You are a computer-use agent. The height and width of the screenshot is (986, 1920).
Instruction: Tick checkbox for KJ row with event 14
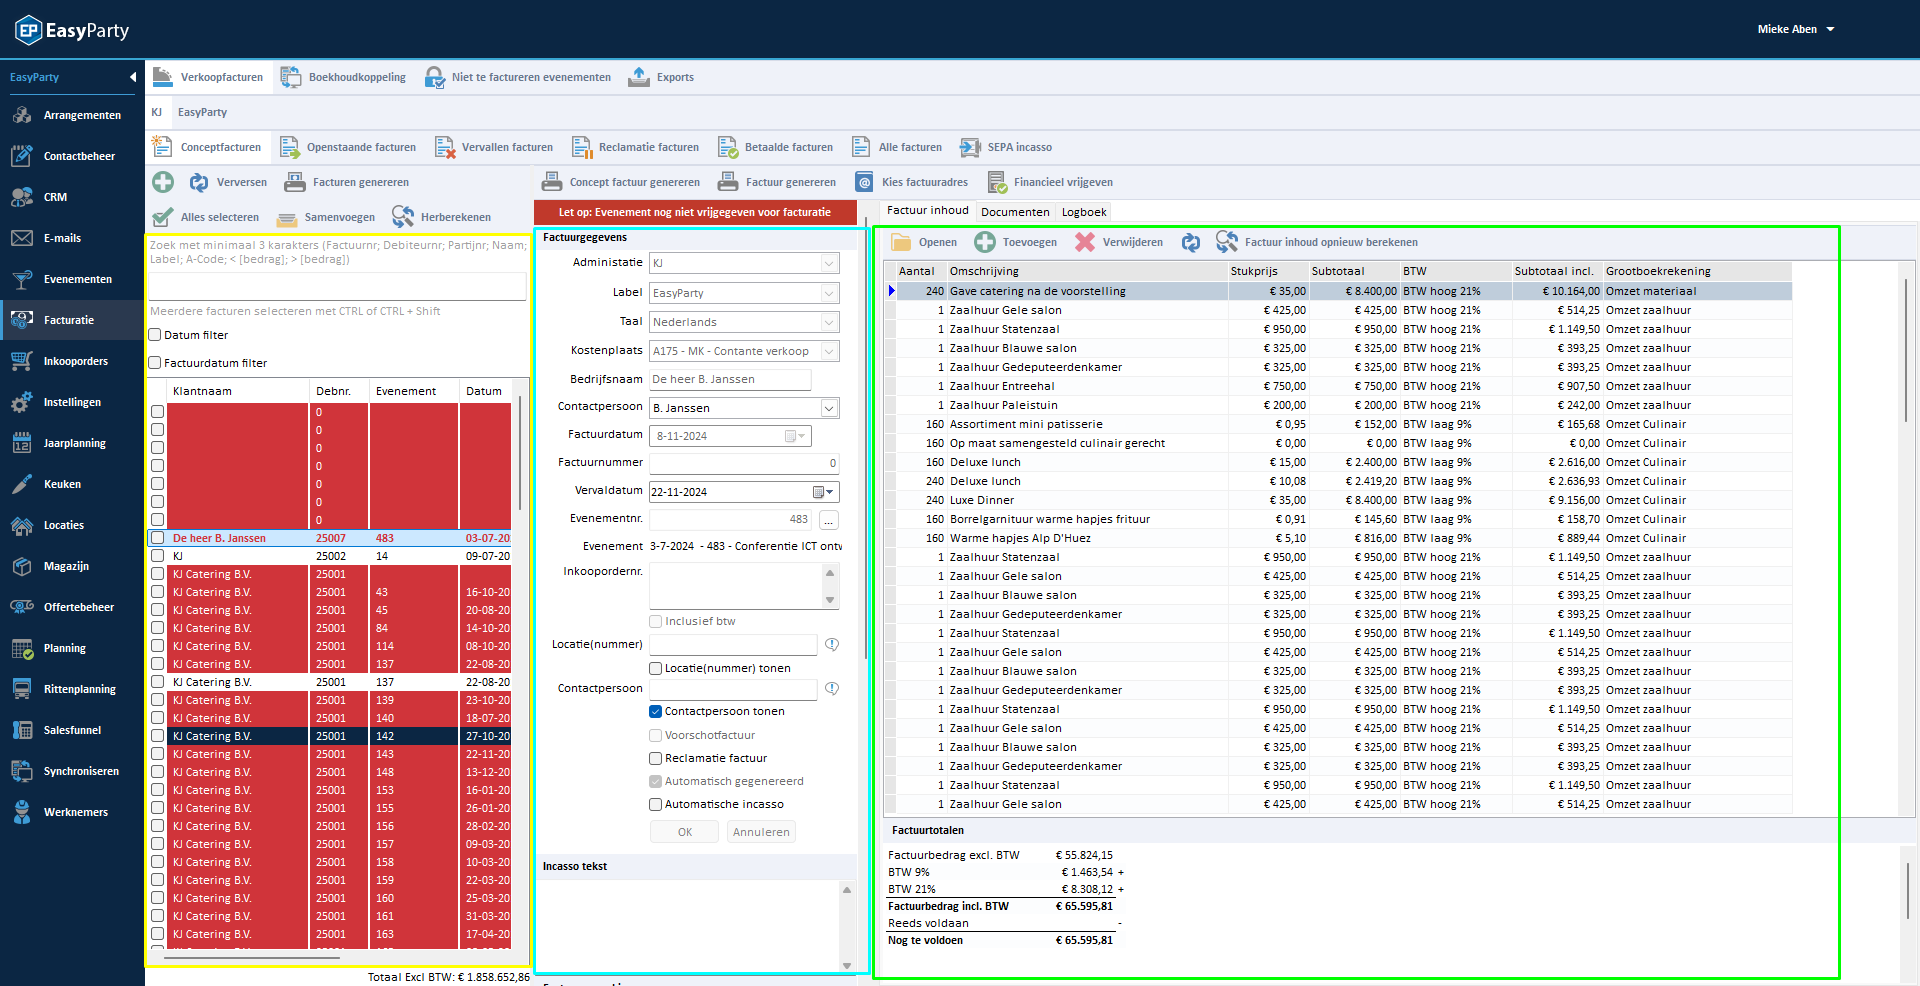click(157, 556)
